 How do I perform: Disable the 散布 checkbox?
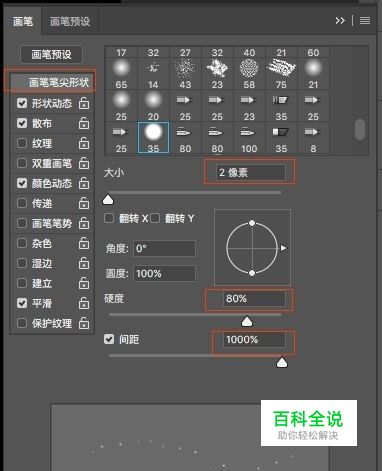[x=22, y=123]
